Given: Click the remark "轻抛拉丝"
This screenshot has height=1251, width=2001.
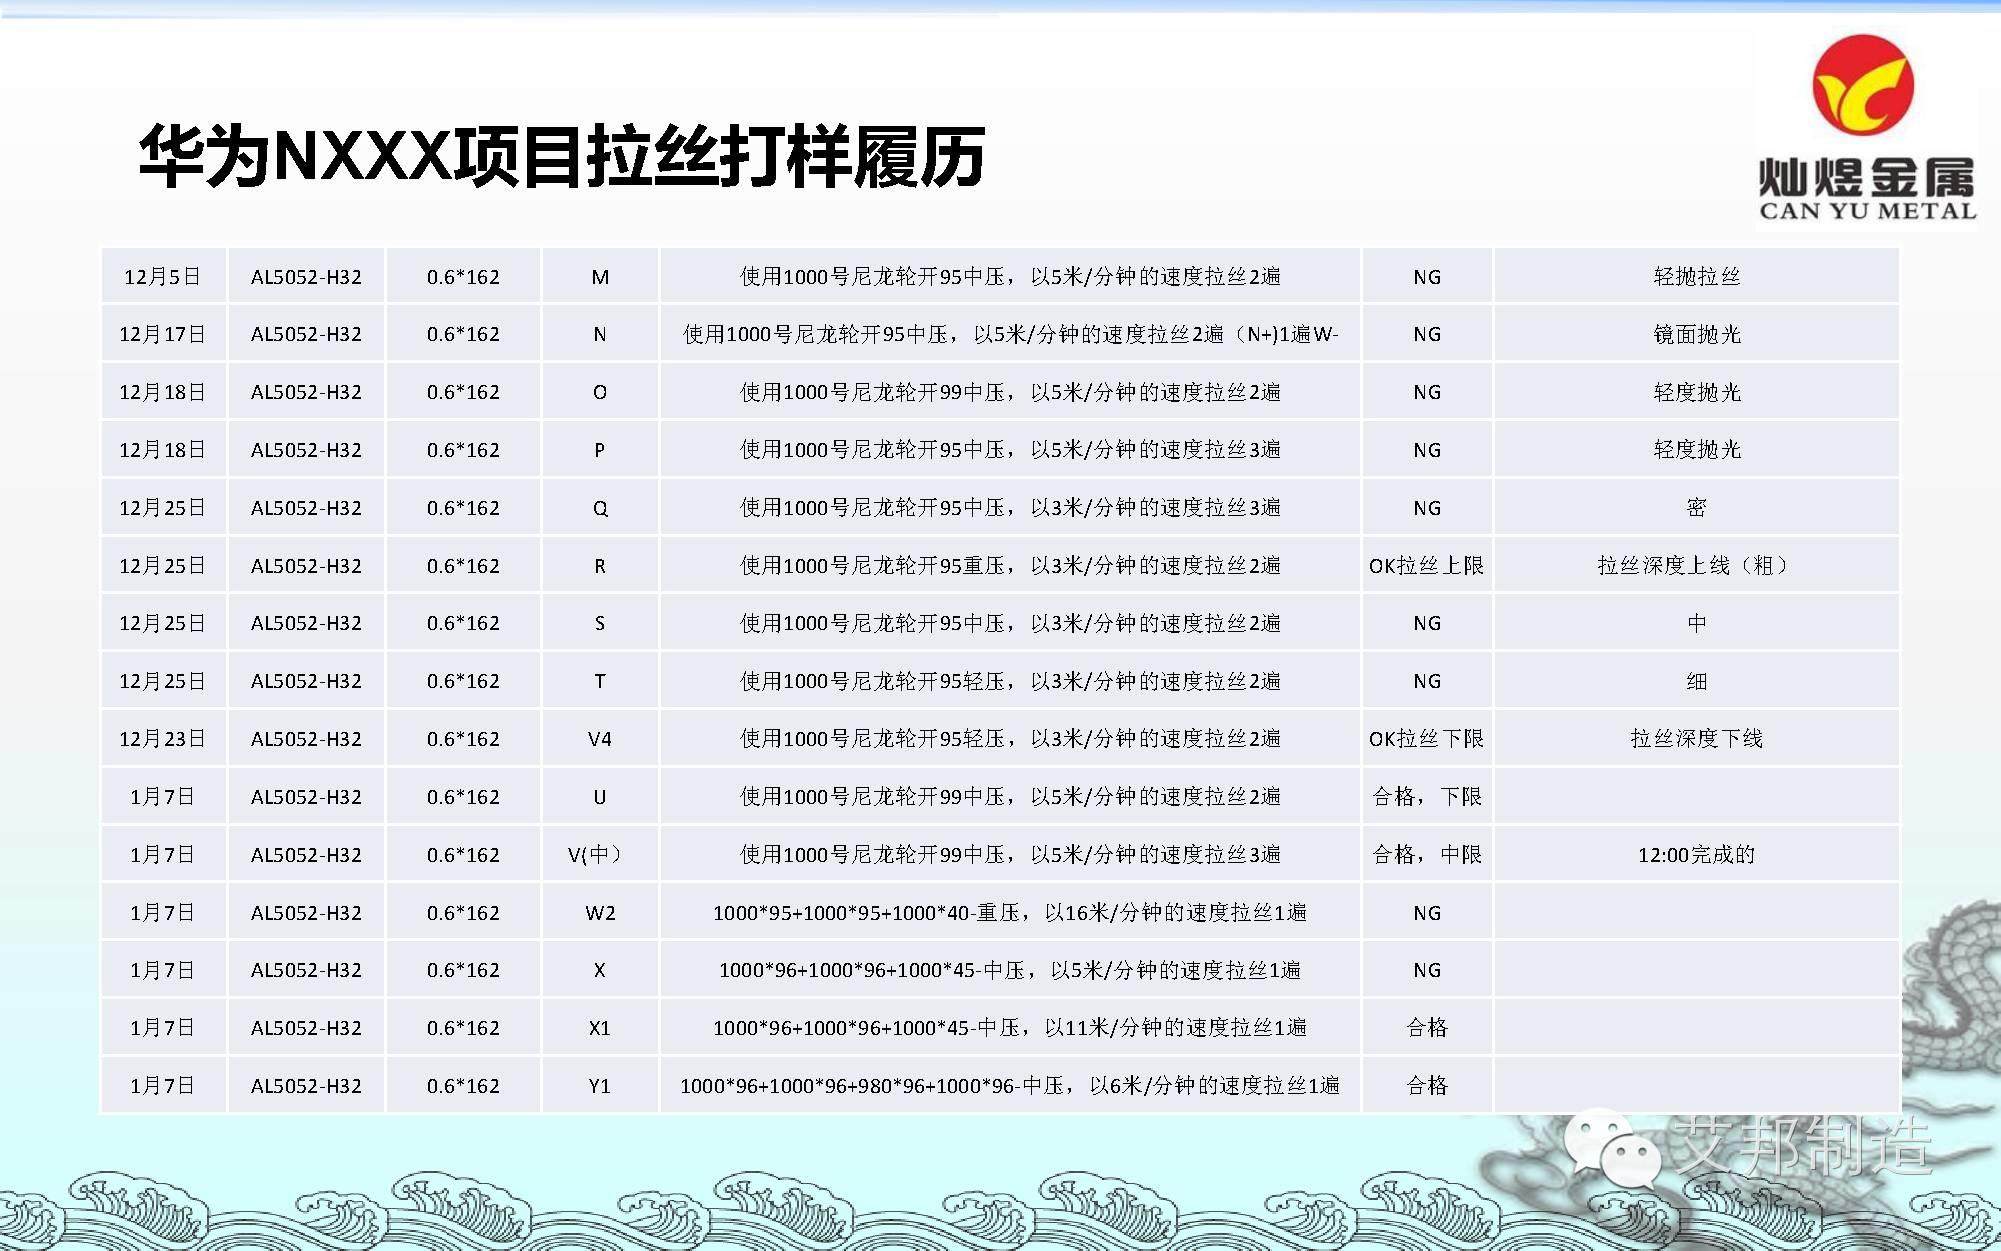Looking at the screenshot, I should pos(1697,277).
